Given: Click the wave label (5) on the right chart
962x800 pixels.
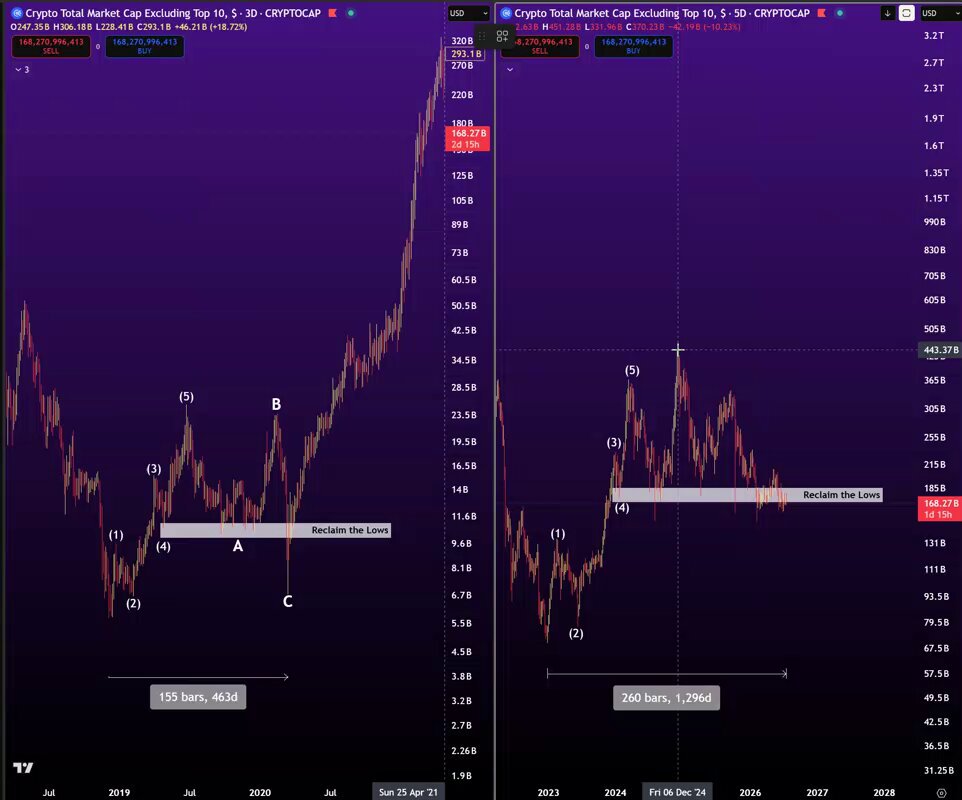Looking at the screenshot, I should (x=632, y=370).
